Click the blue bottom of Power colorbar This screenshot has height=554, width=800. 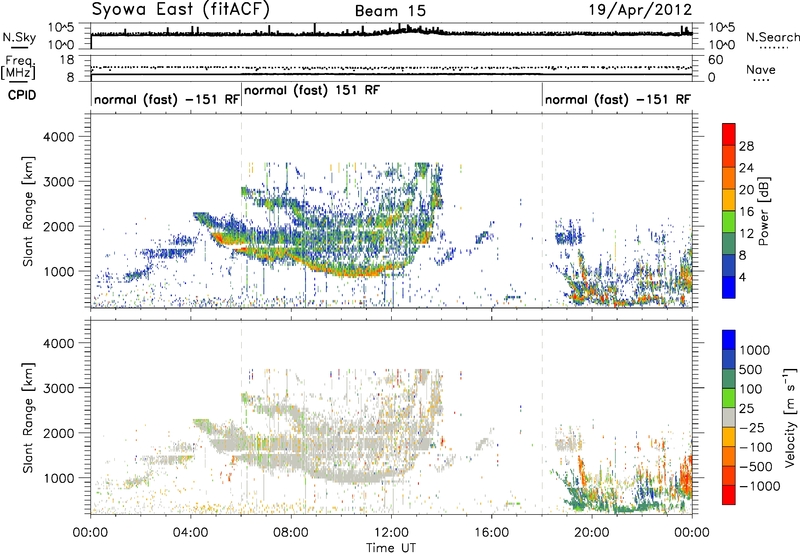click(x=729, y=287)
